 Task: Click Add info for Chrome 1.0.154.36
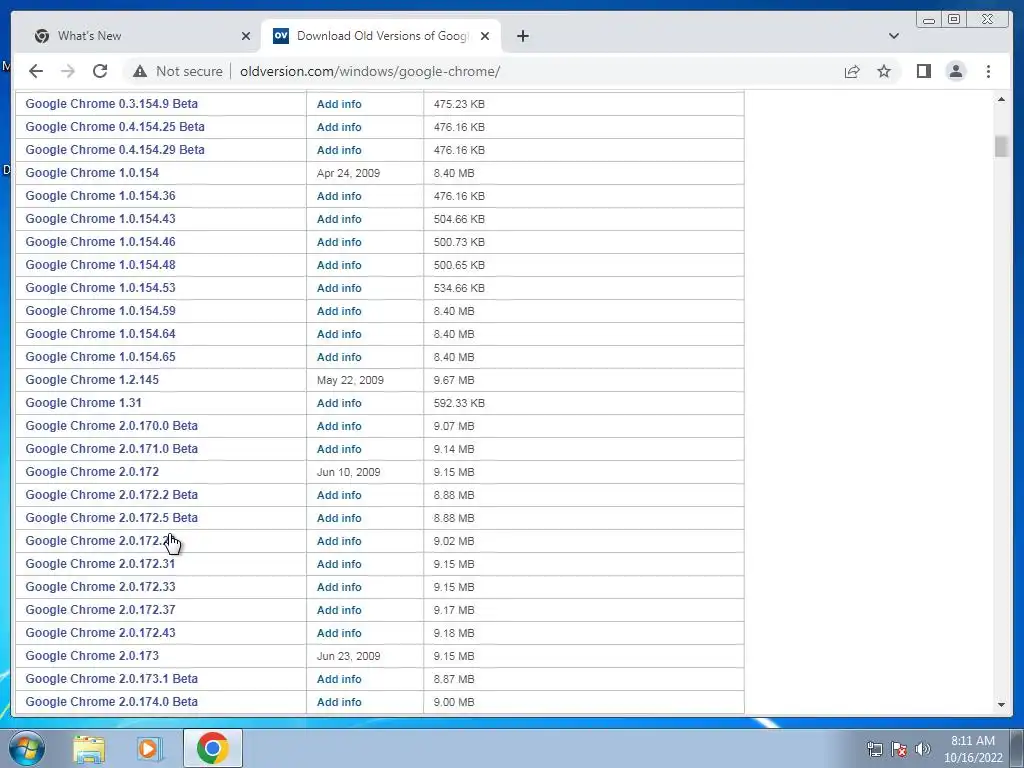click(x=339, y=196)
